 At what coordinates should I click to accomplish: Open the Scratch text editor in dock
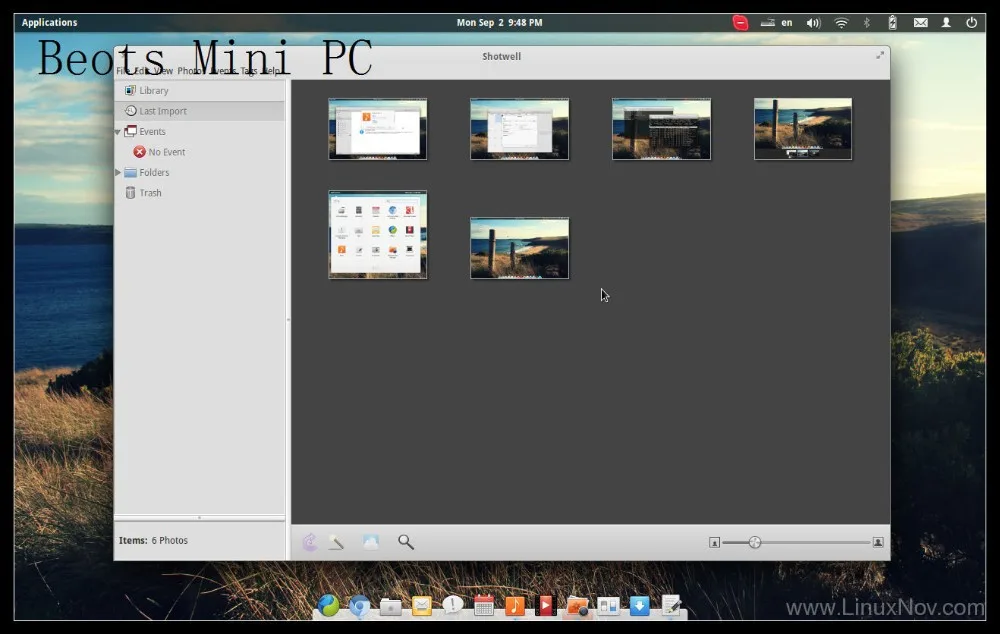(671, 605)
